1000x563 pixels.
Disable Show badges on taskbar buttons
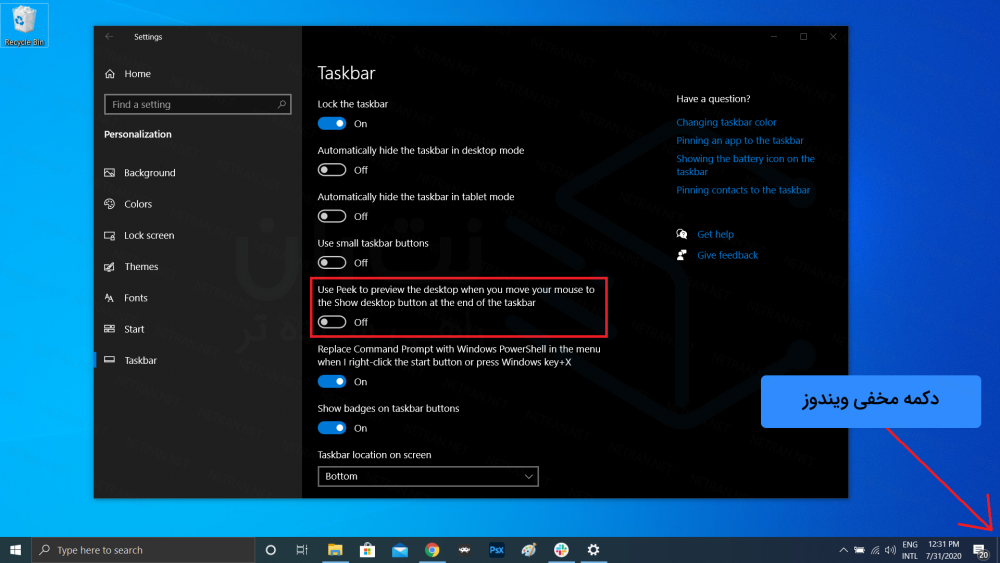tap(332, 428)
